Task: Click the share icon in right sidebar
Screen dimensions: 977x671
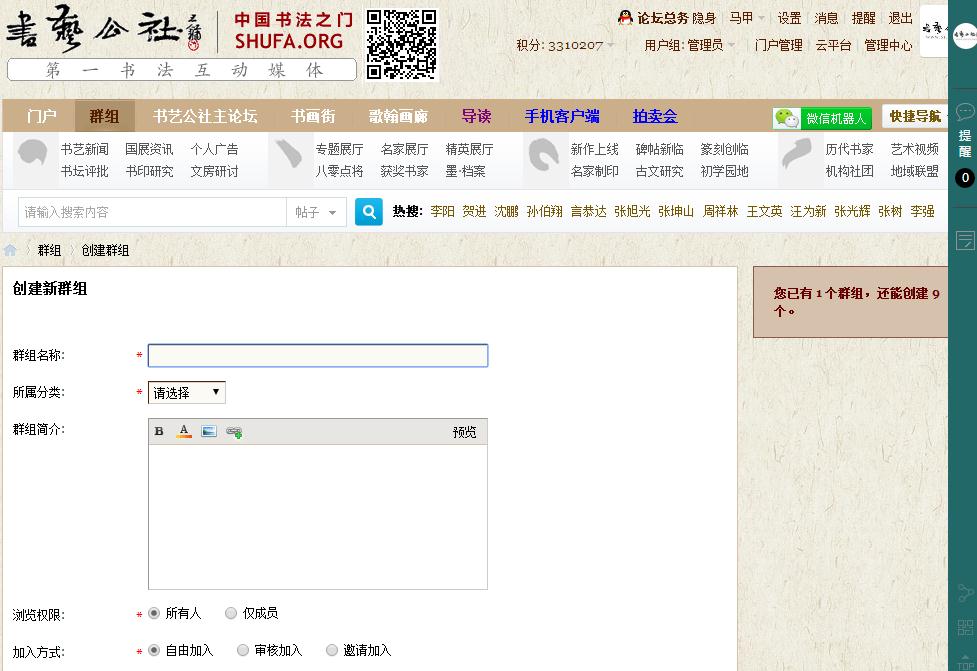Action: coord(965,593)
